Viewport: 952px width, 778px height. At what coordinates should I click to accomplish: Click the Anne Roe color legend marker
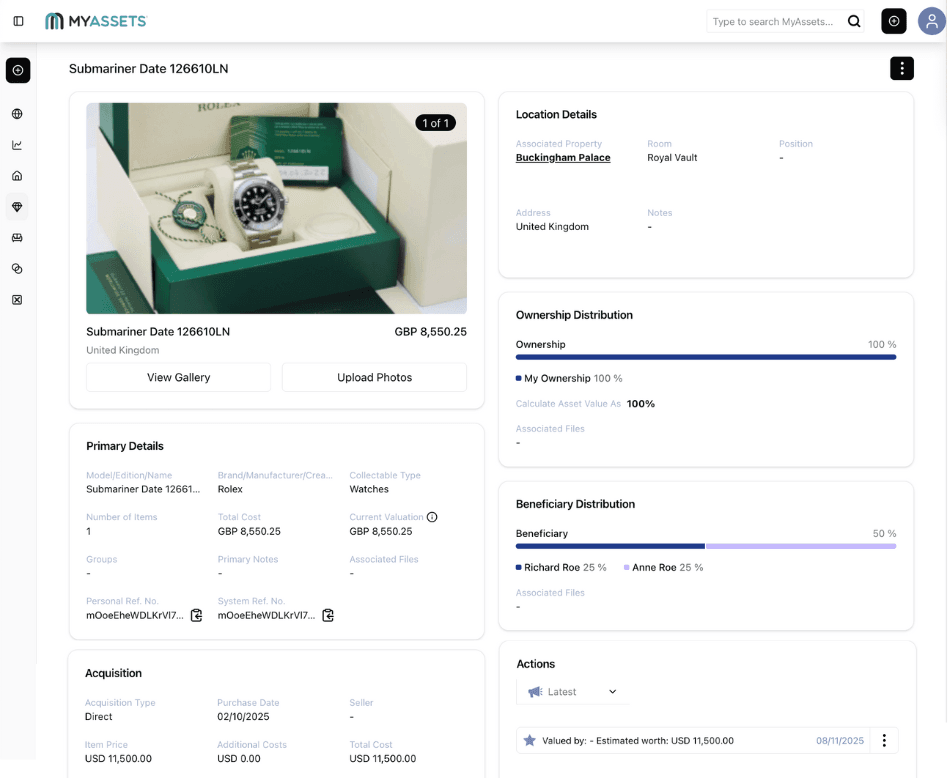tap(627, 567)
